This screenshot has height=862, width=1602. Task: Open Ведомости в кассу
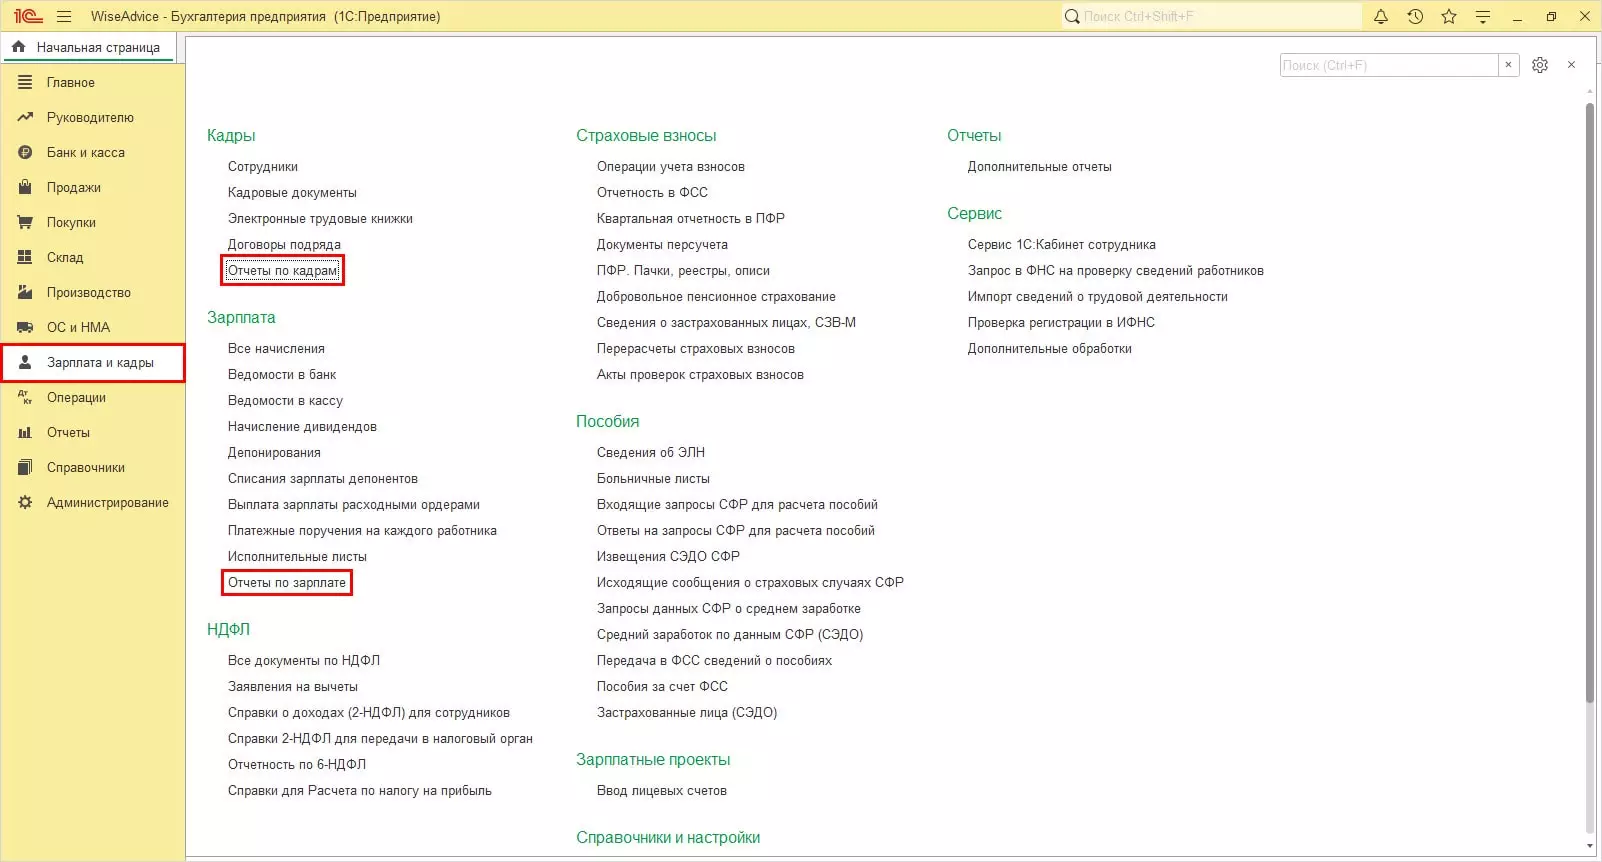click(285, 400)
